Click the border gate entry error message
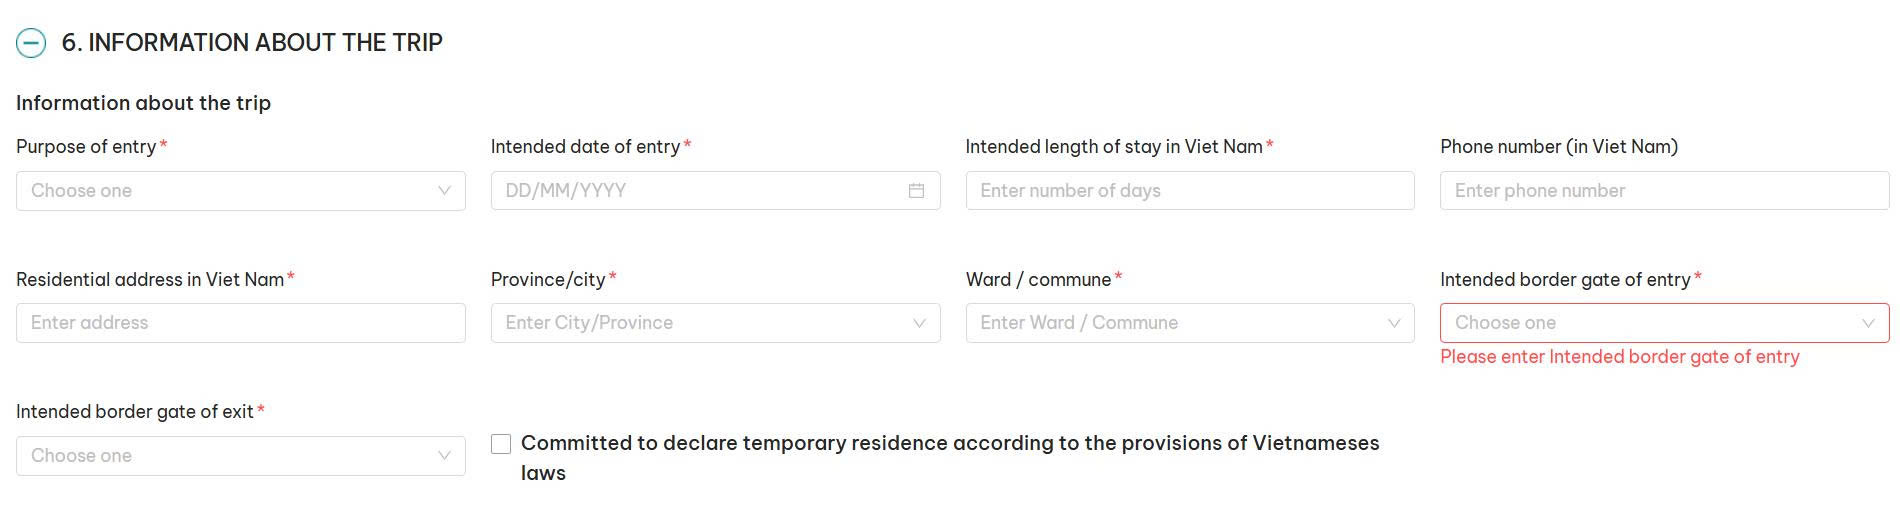The height and width of the screenshot is (508, 1900). [x=1619, y=357]
